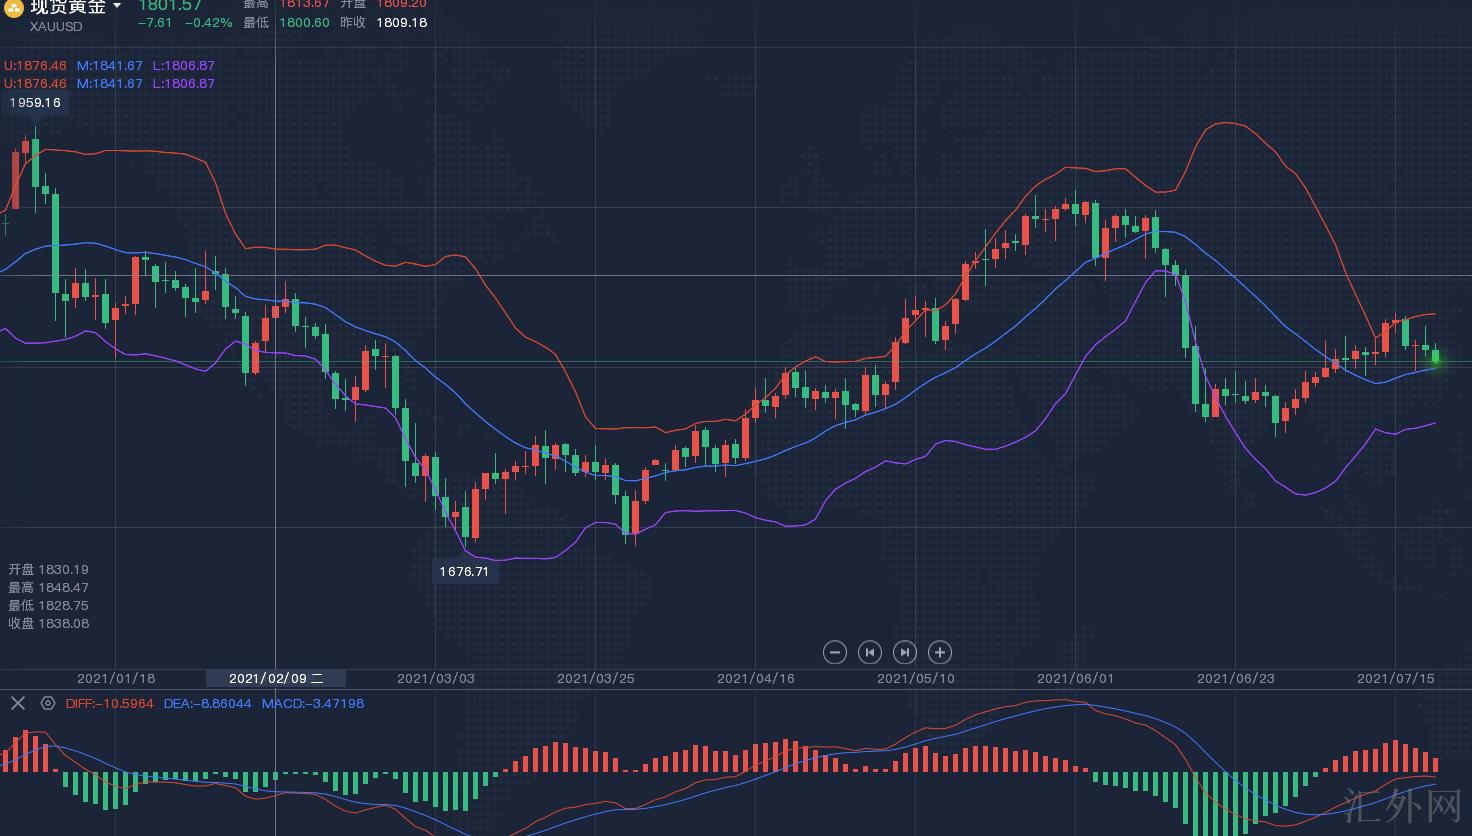Viewport: 1472px width, 836px height.
Task: Click the 现货黄金 instrument name
Action: coord(67,7)
